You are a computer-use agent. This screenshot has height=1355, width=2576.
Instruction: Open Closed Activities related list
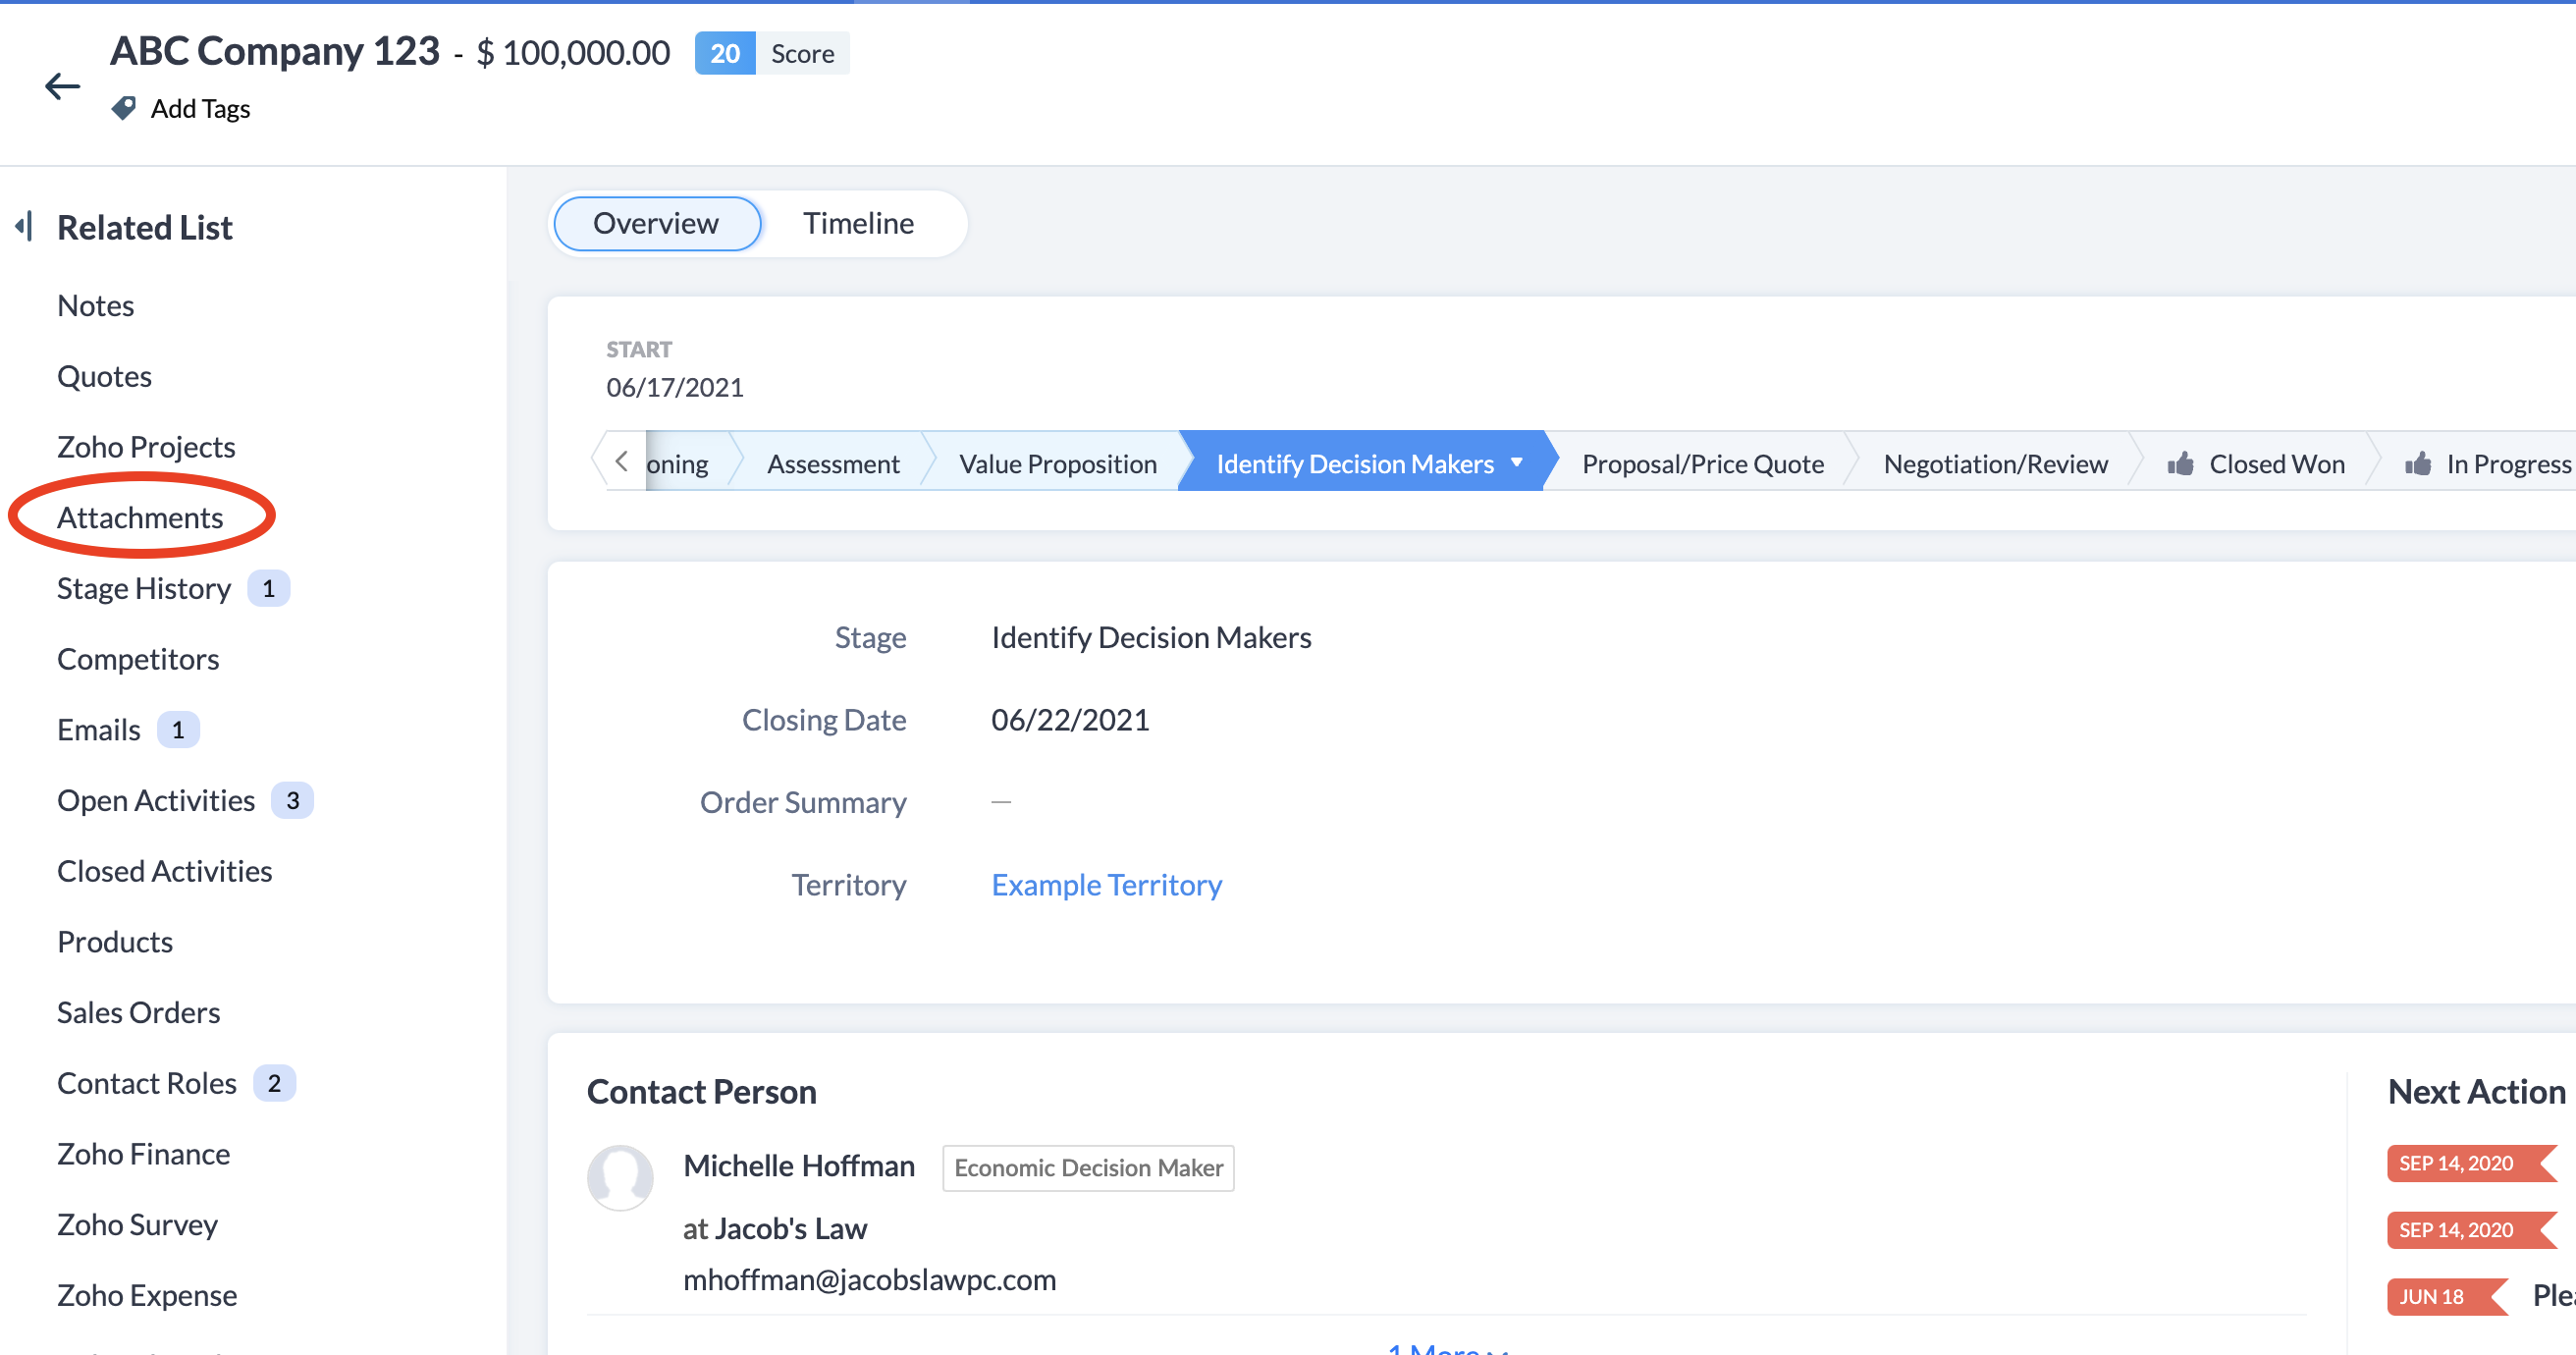(x=164, y=871)
